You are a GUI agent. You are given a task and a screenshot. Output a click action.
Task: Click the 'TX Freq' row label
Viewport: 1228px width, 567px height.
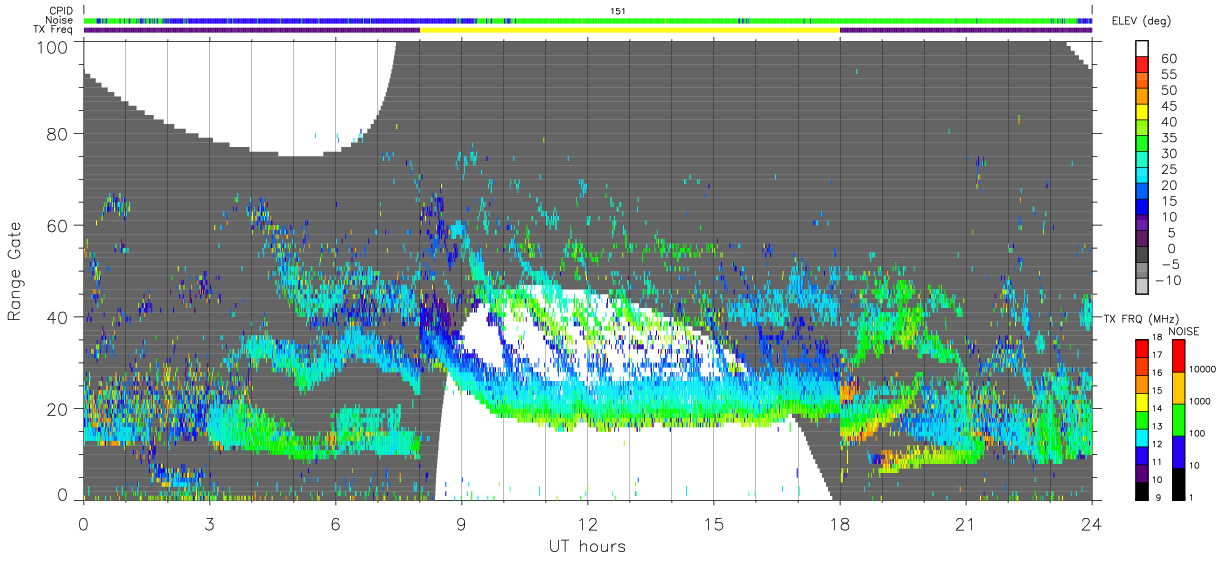(54, 30)
